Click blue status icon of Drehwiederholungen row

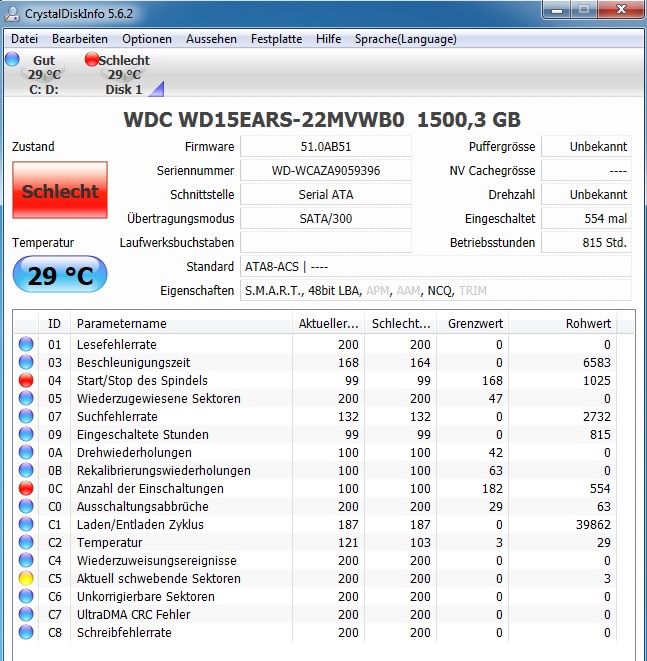click(x=26, y=452)
